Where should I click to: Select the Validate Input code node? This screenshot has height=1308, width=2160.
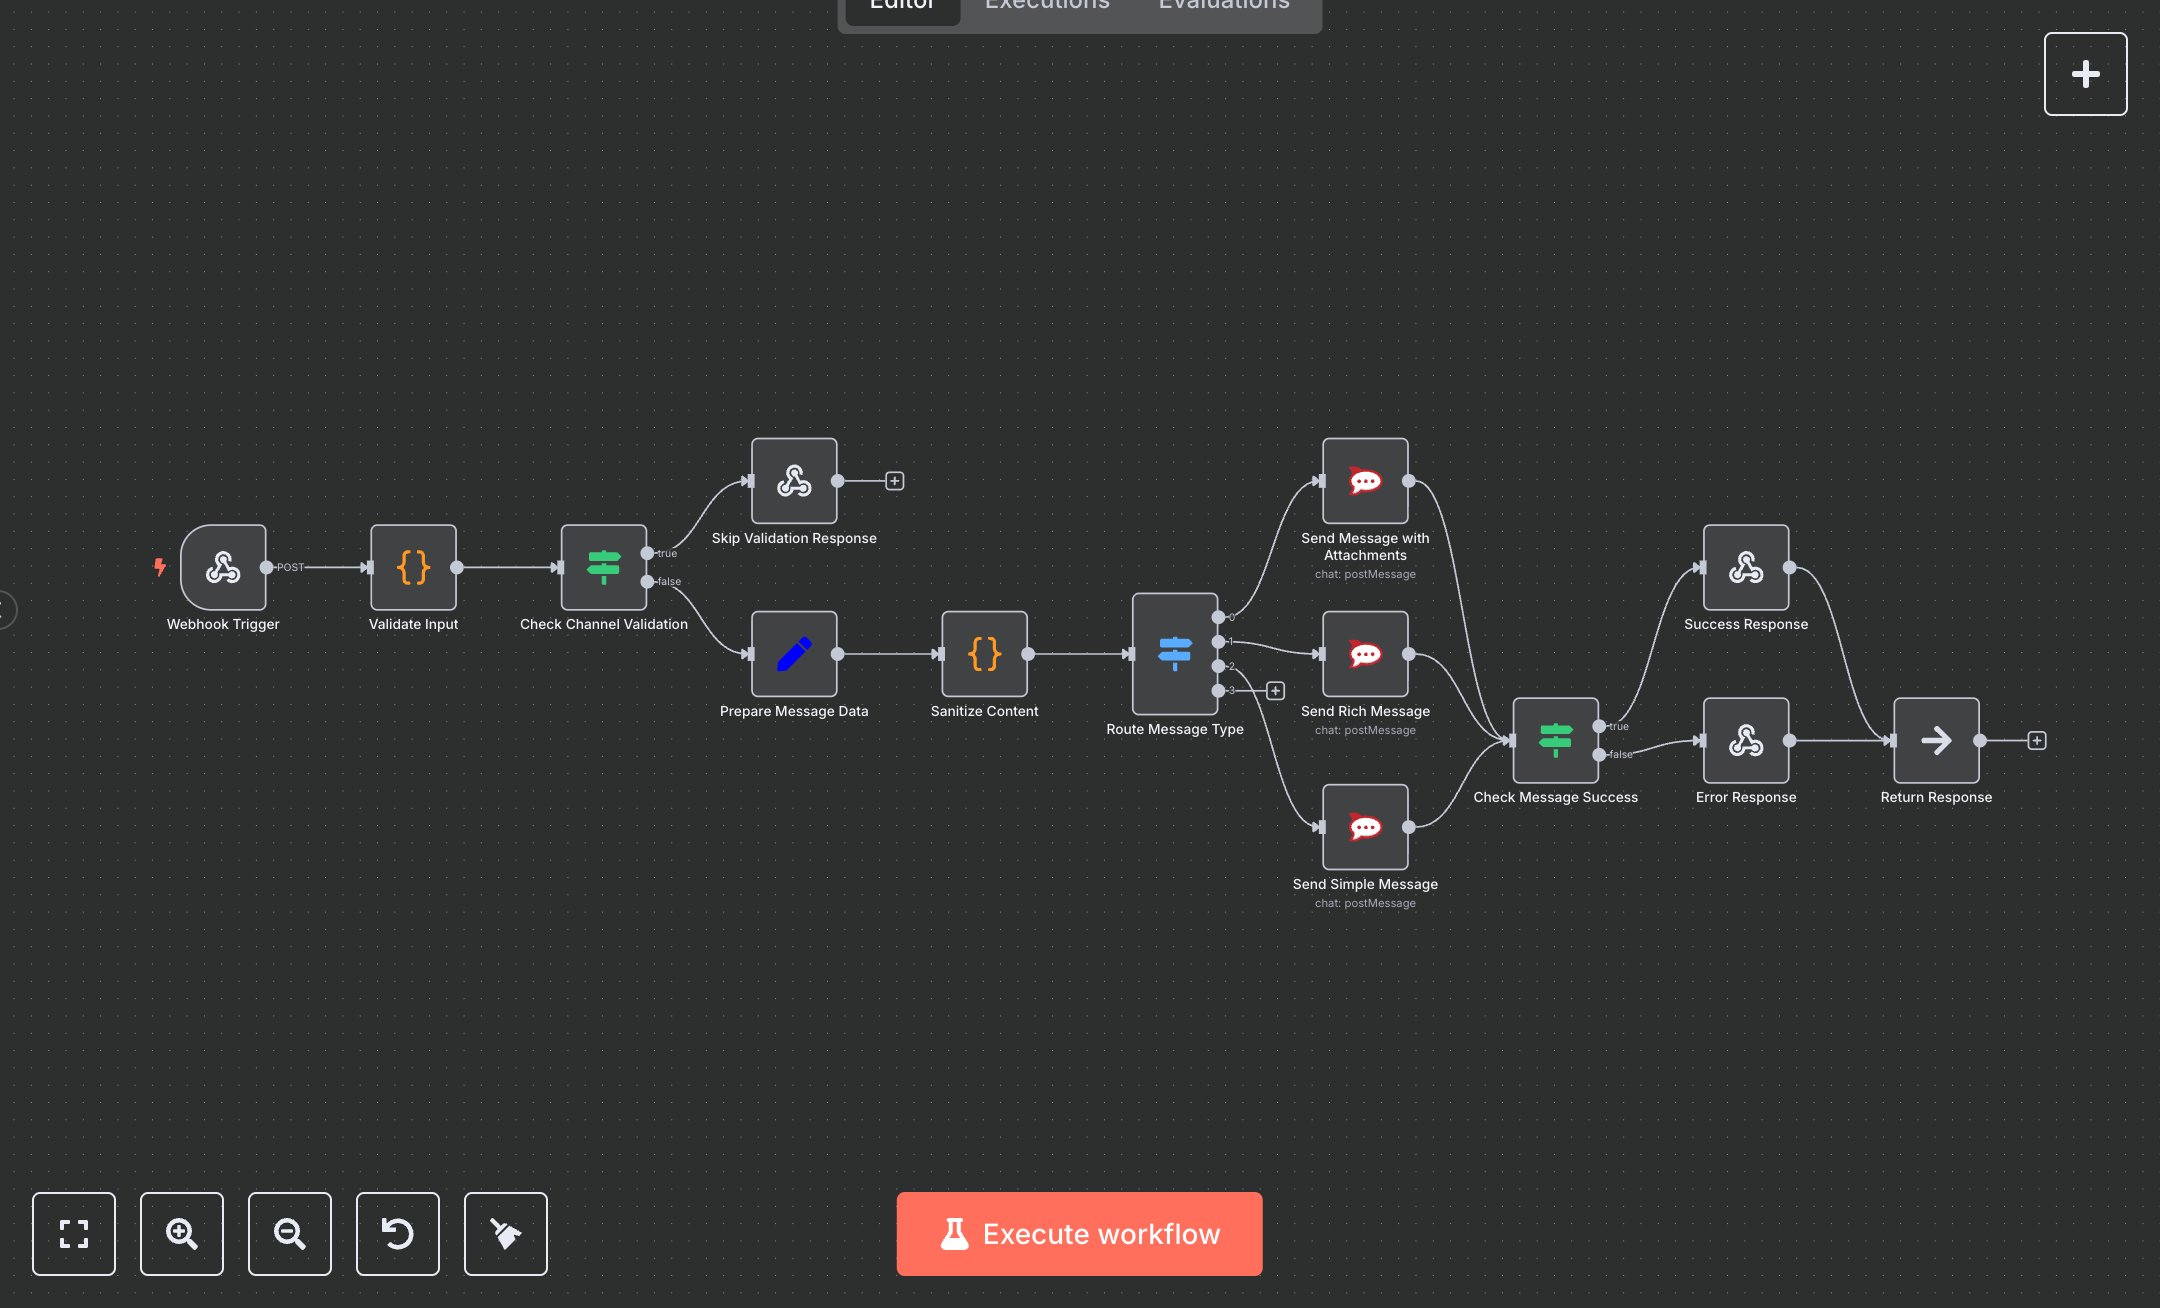point(413,567)
